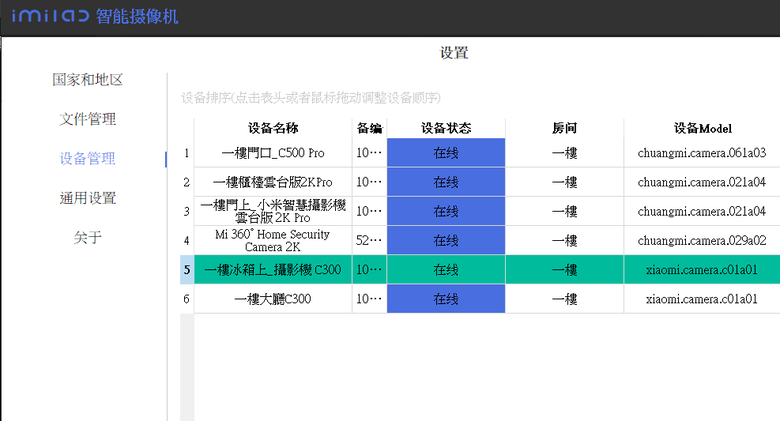Click 在线 status of 一樓冰箱上 camera
The height and width of the screenshot is (421, 780).
coord(446,270)
